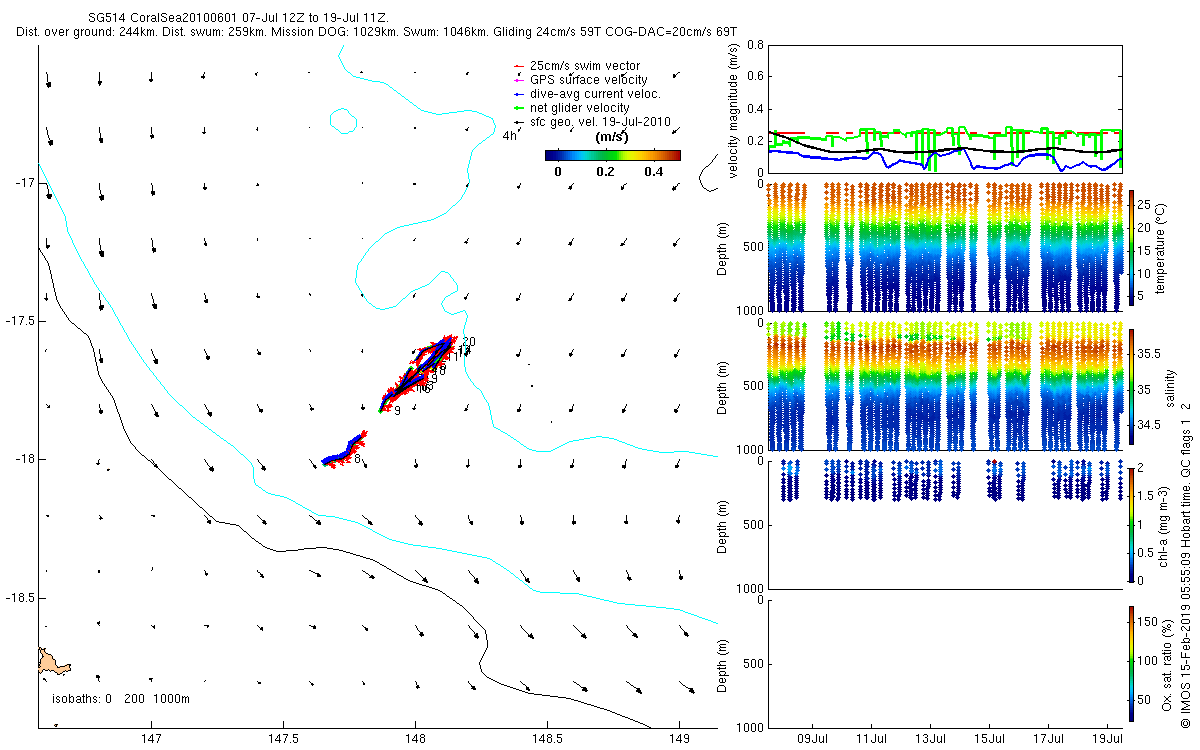The height and width of the screenshot is (750, 1200).
Task: Click the 13Jul tick on time axis
Action: [930, 740]
